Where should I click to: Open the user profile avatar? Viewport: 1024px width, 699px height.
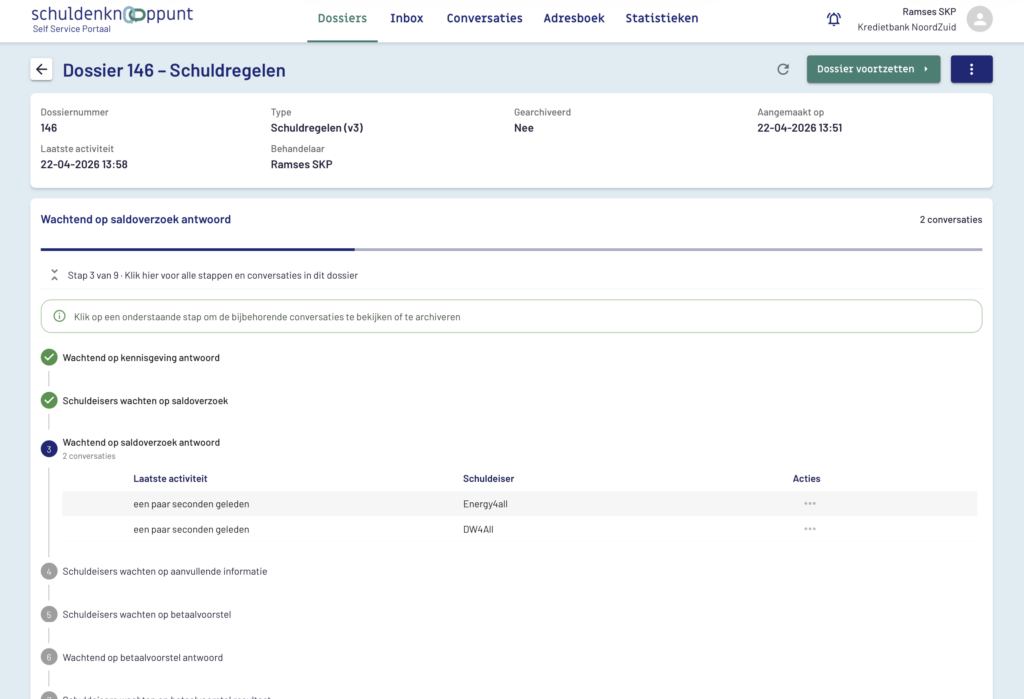[980, 19]
